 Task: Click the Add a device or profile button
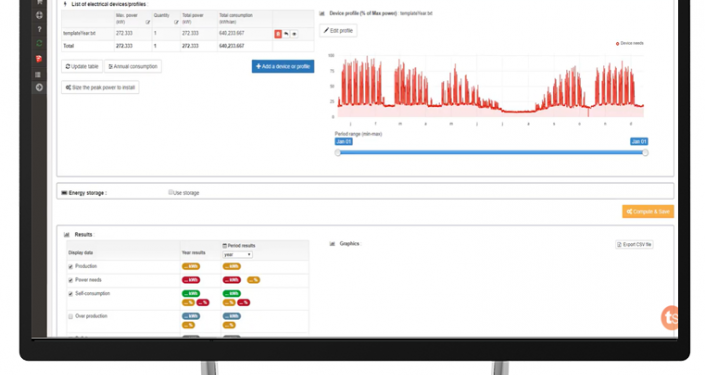(x=283, y=67)
